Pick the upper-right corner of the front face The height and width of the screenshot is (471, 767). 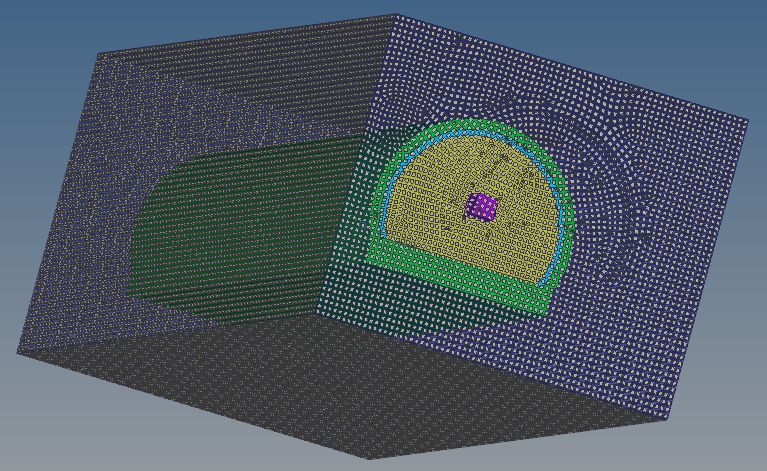point(747,121)
